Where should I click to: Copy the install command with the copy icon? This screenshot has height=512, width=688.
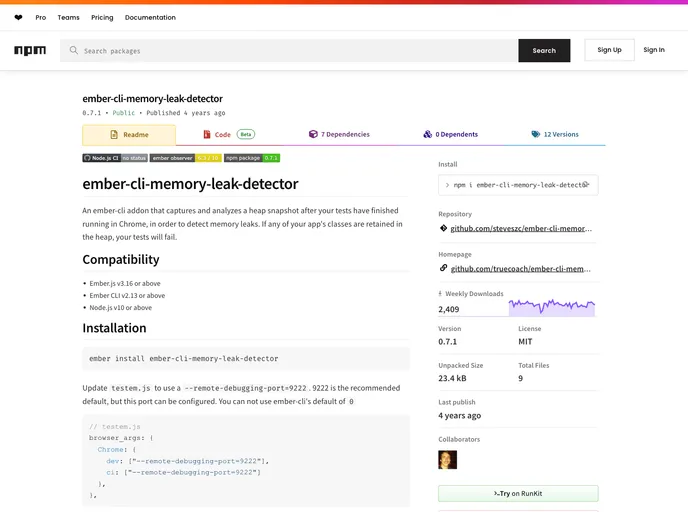point(586,185)
